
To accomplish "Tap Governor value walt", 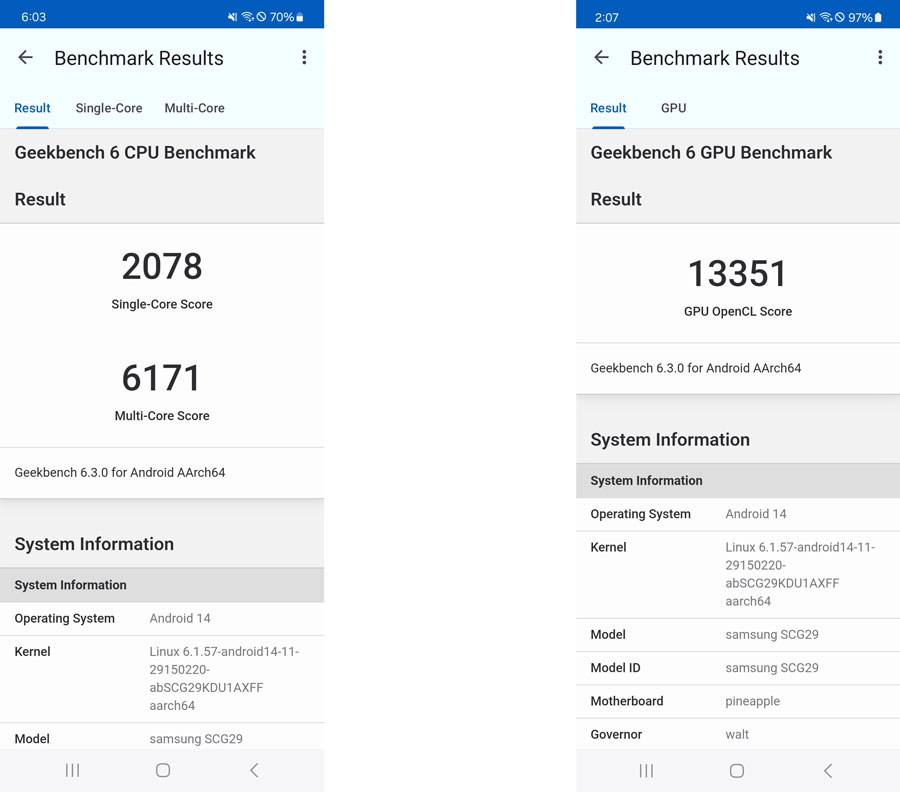I will (x=737, y=734).
